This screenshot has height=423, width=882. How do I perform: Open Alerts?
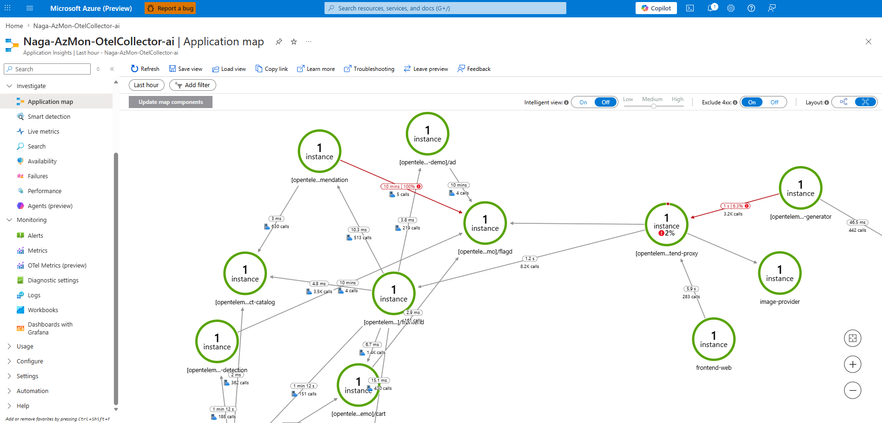click(x=35, y=236)
